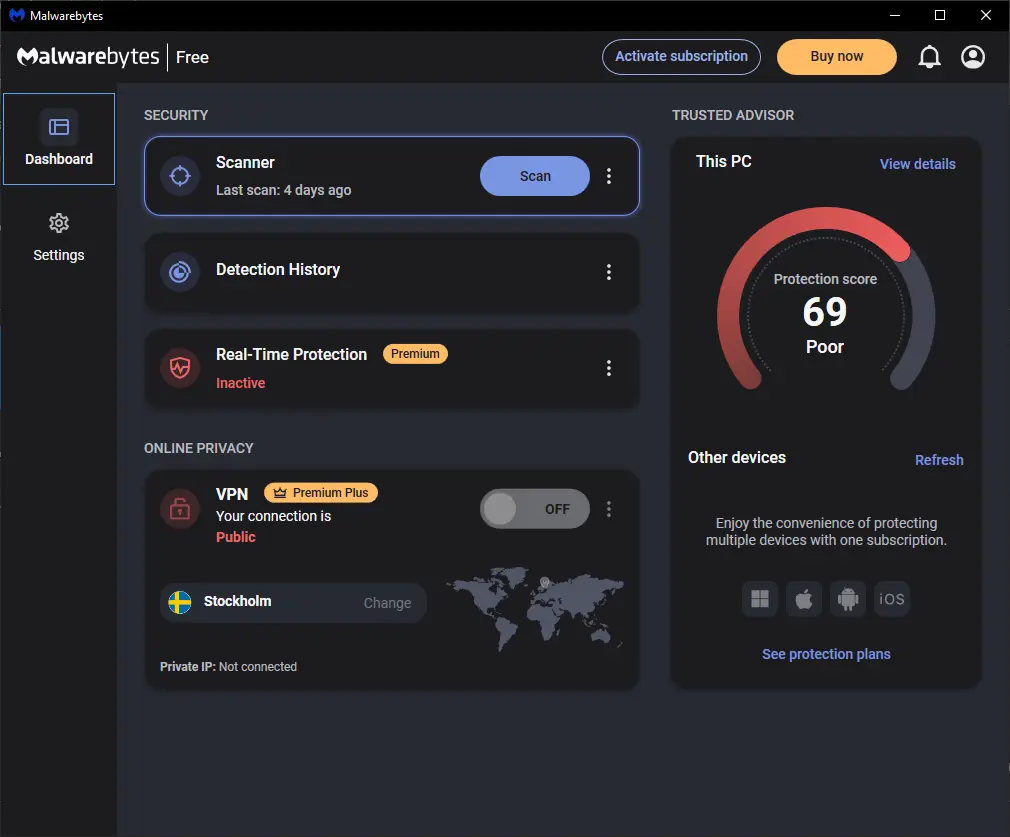The image size is (1010, 837).
Task: Open the Dashboard sidebar tab
Action: pyautogui.click(x=59, y=139)
